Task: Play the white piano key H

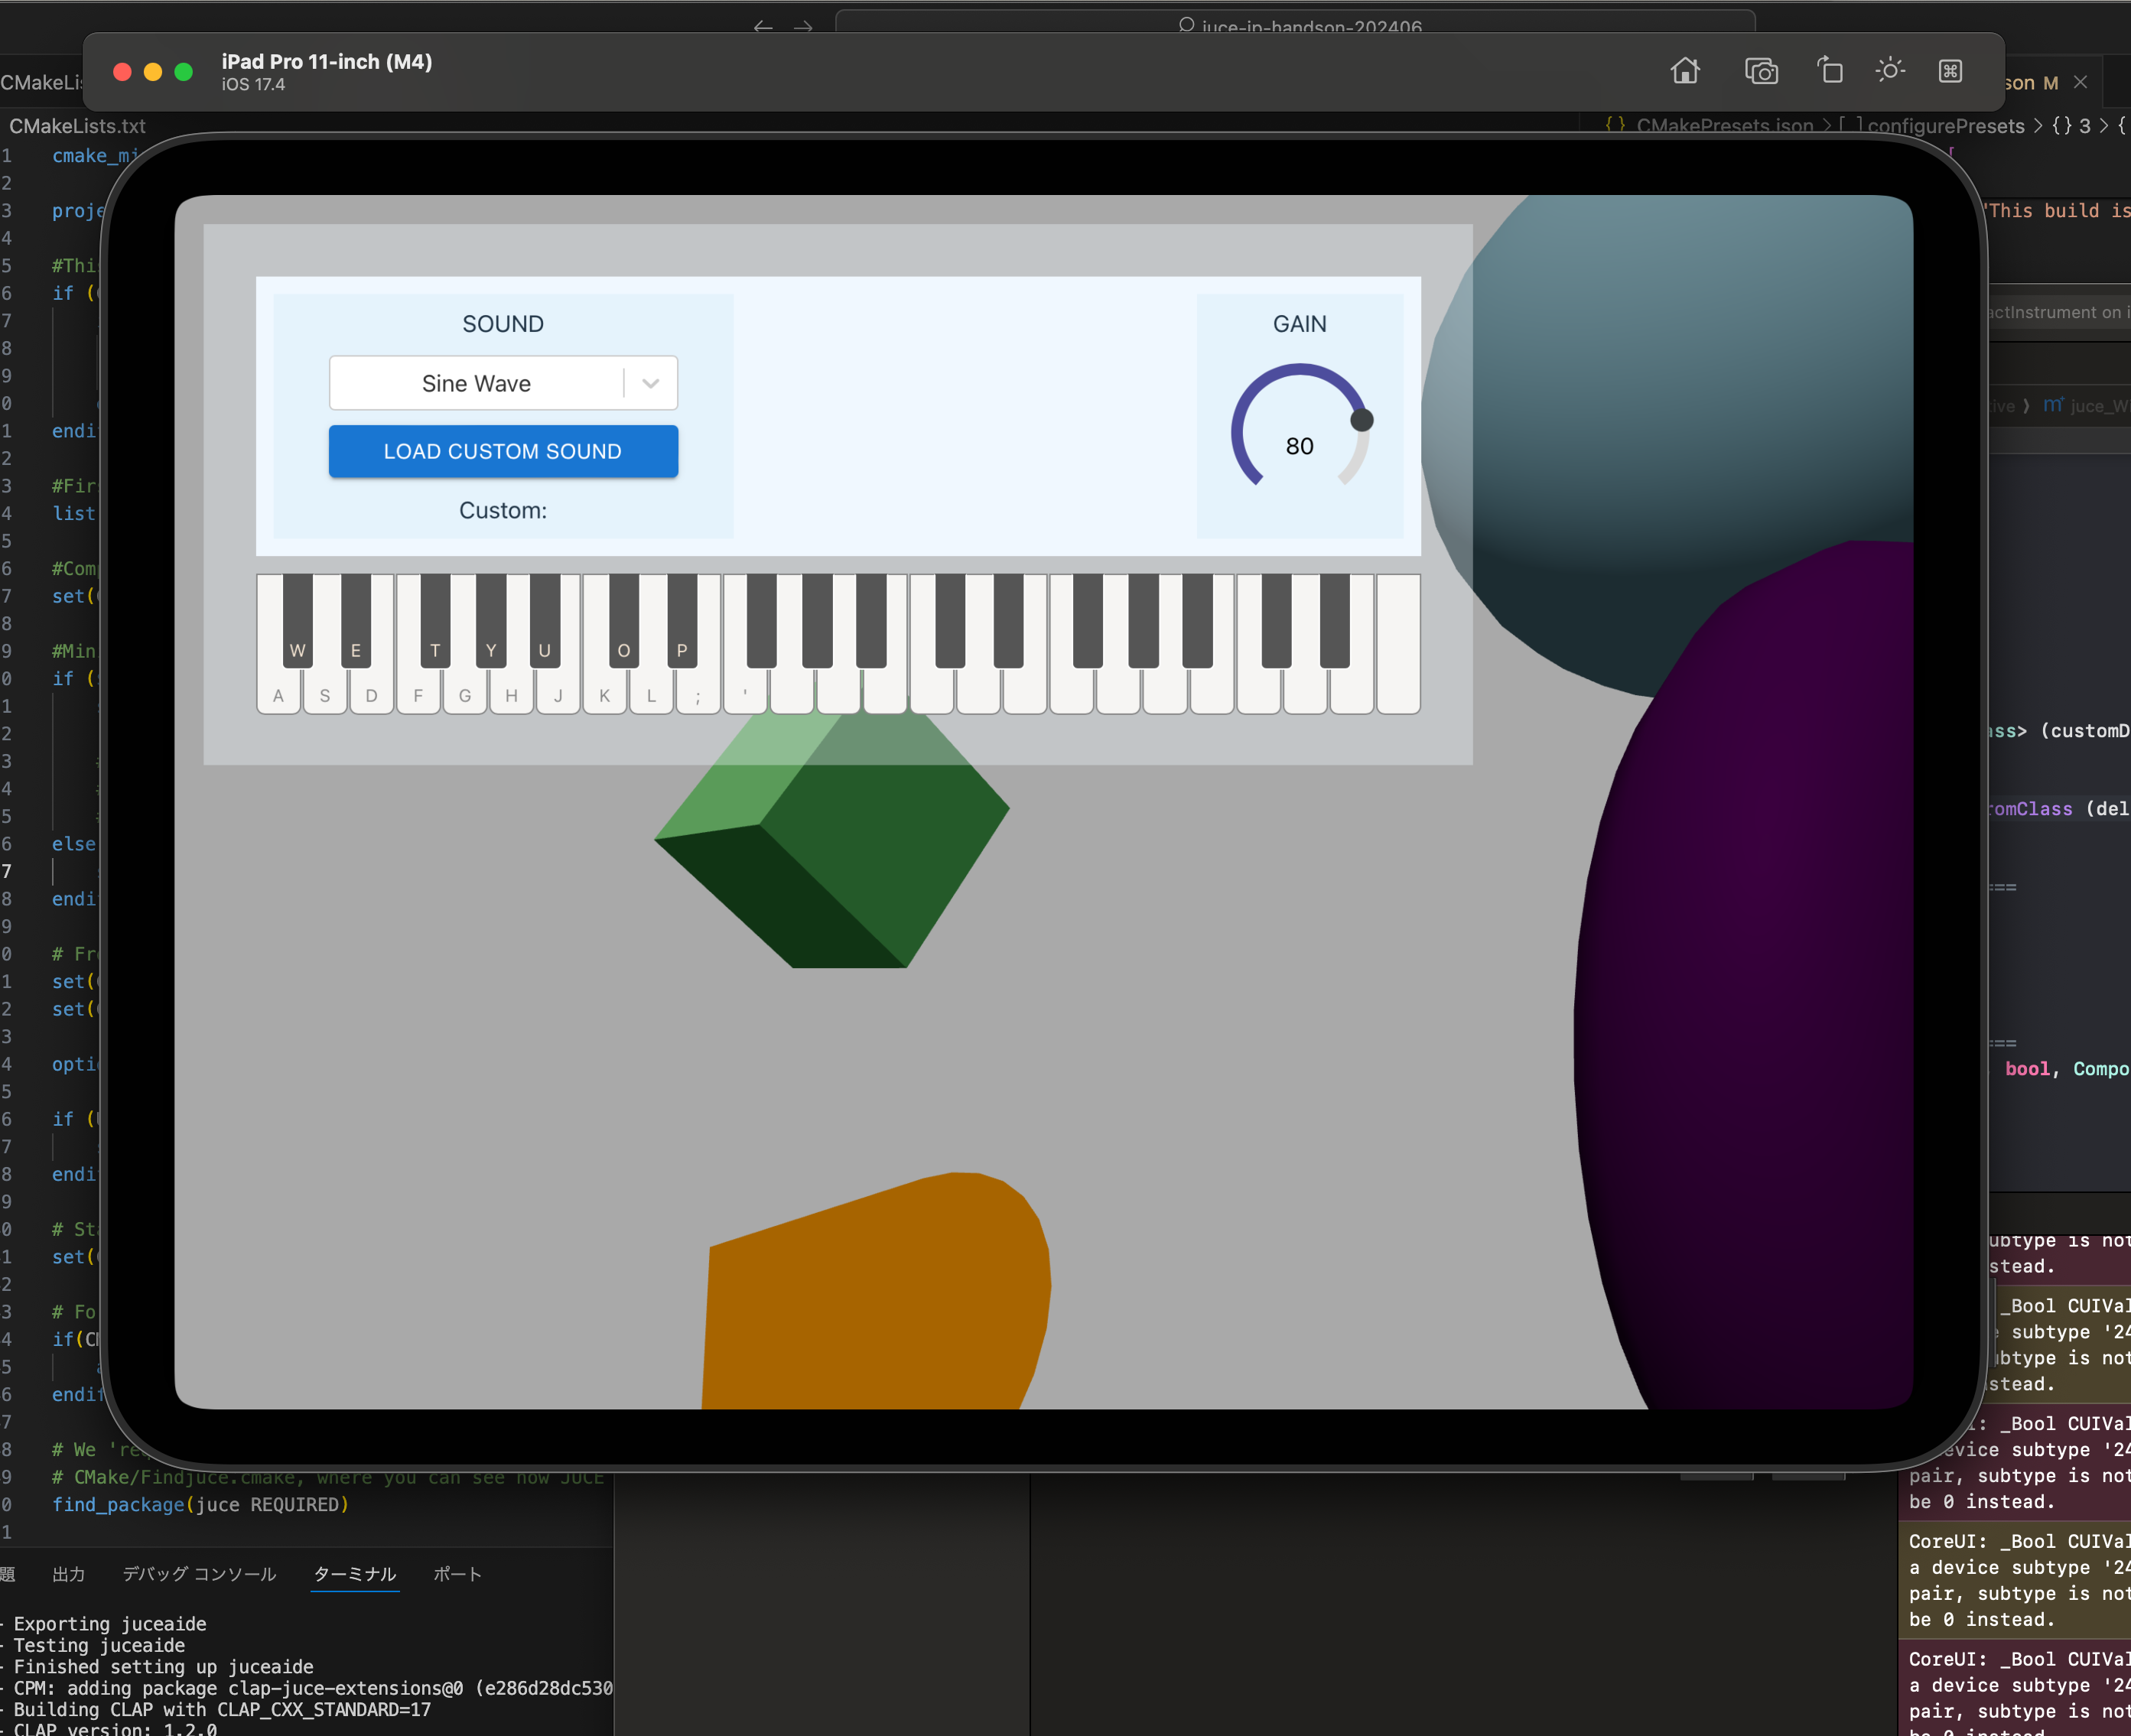Action: tap(512, 692)
